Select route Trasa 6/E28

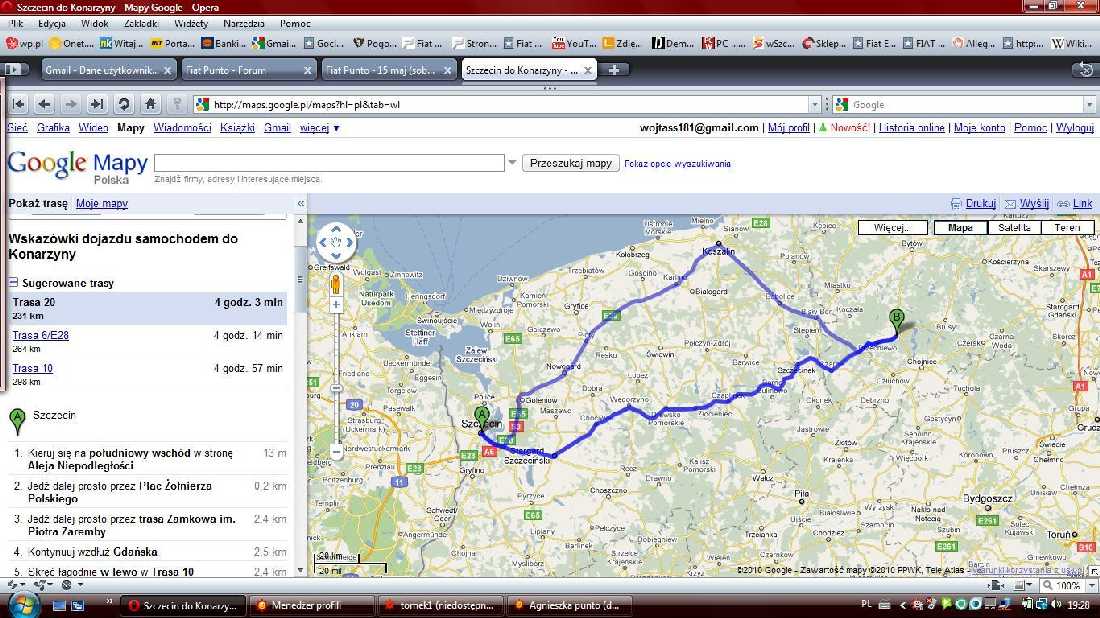(41, 335)
